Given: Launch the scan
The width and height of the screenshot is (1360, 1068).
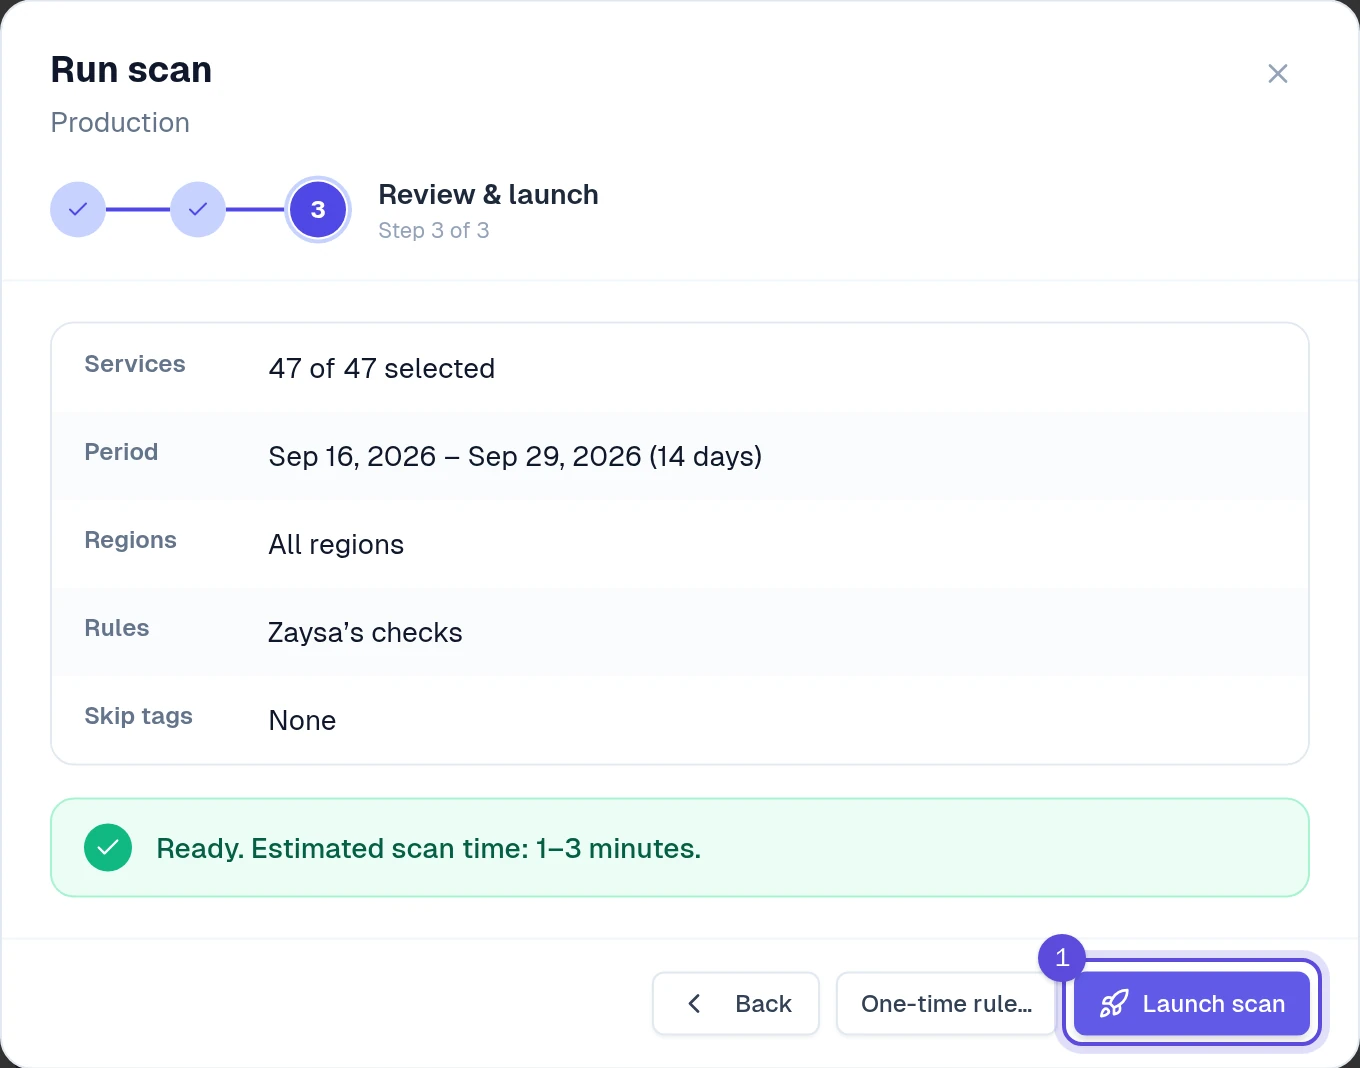Looking at the screenshot, I should (x=1192, y=1004).
